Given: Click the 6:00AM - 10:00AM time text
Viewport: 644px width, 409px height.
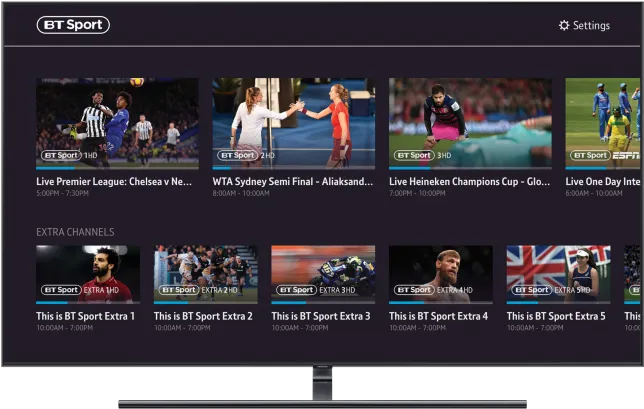Looking at the screenshot, I should click(594, 193).
